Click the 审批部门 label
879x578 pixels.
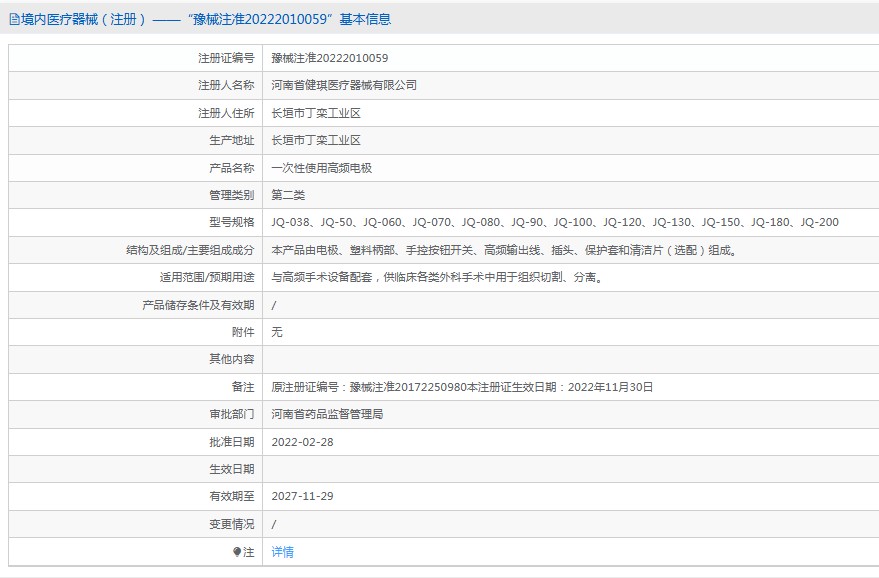click(x=232, y=414)
